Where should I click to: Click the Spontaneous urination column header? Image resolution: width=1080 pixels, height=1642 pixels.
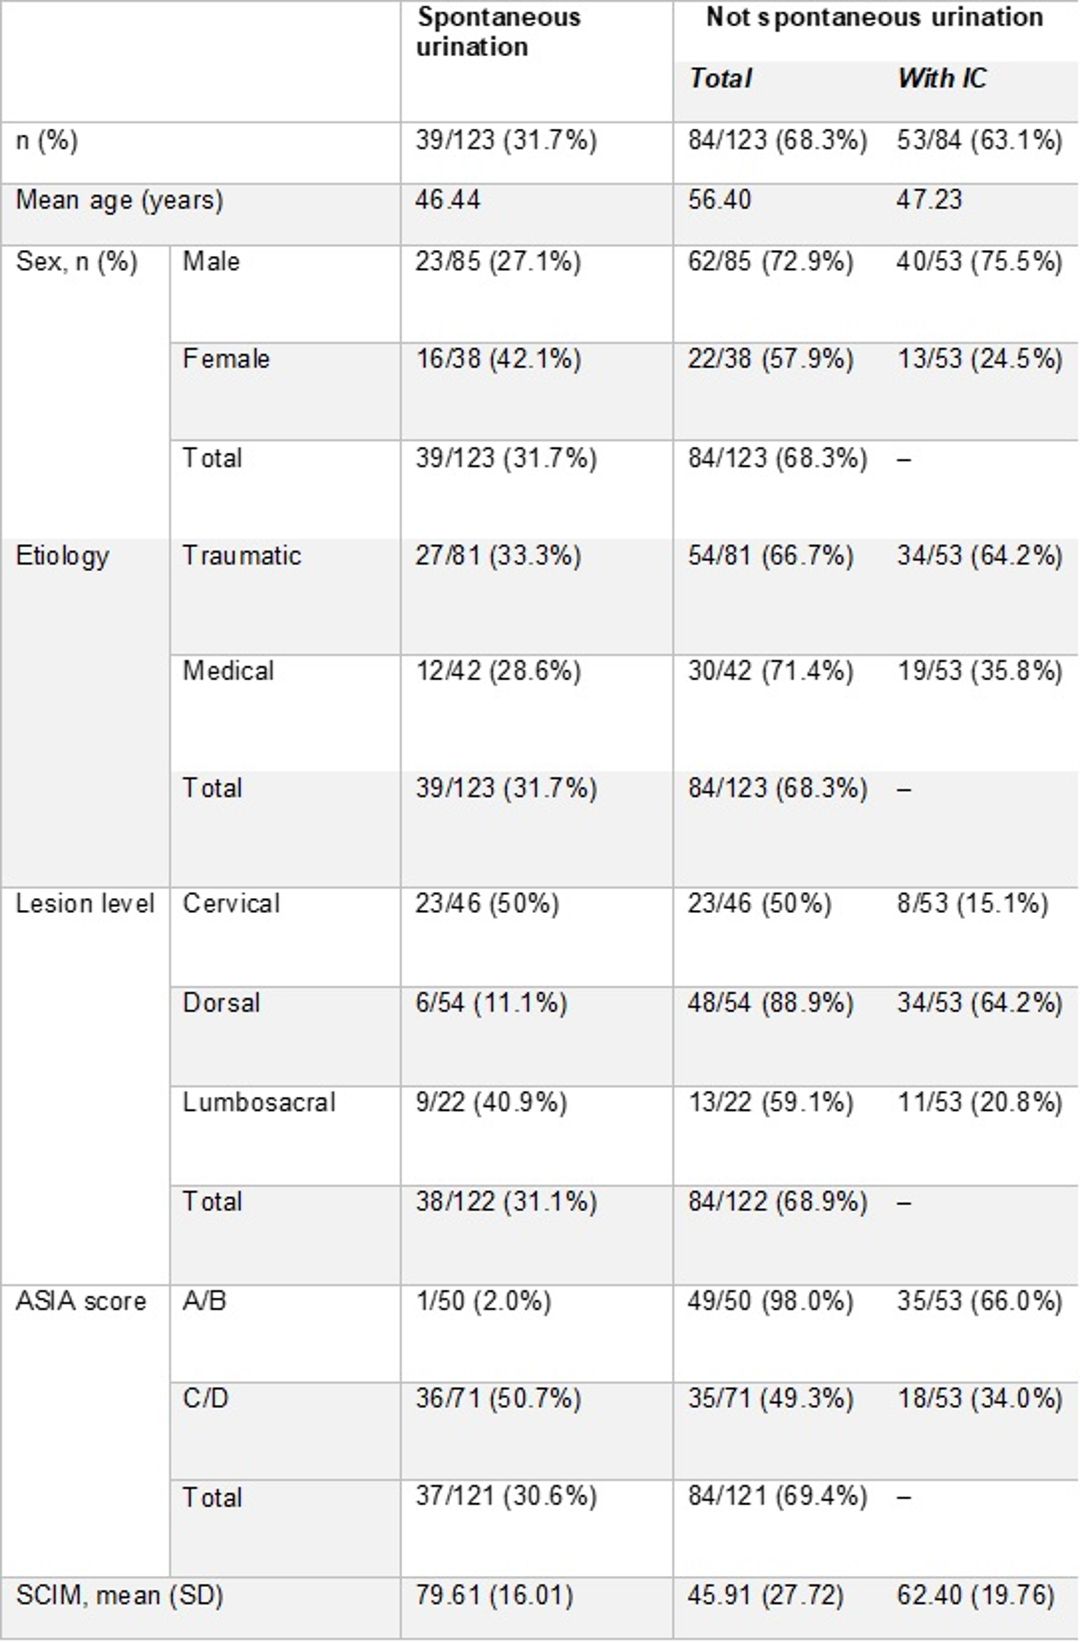[x=498, y=32]
